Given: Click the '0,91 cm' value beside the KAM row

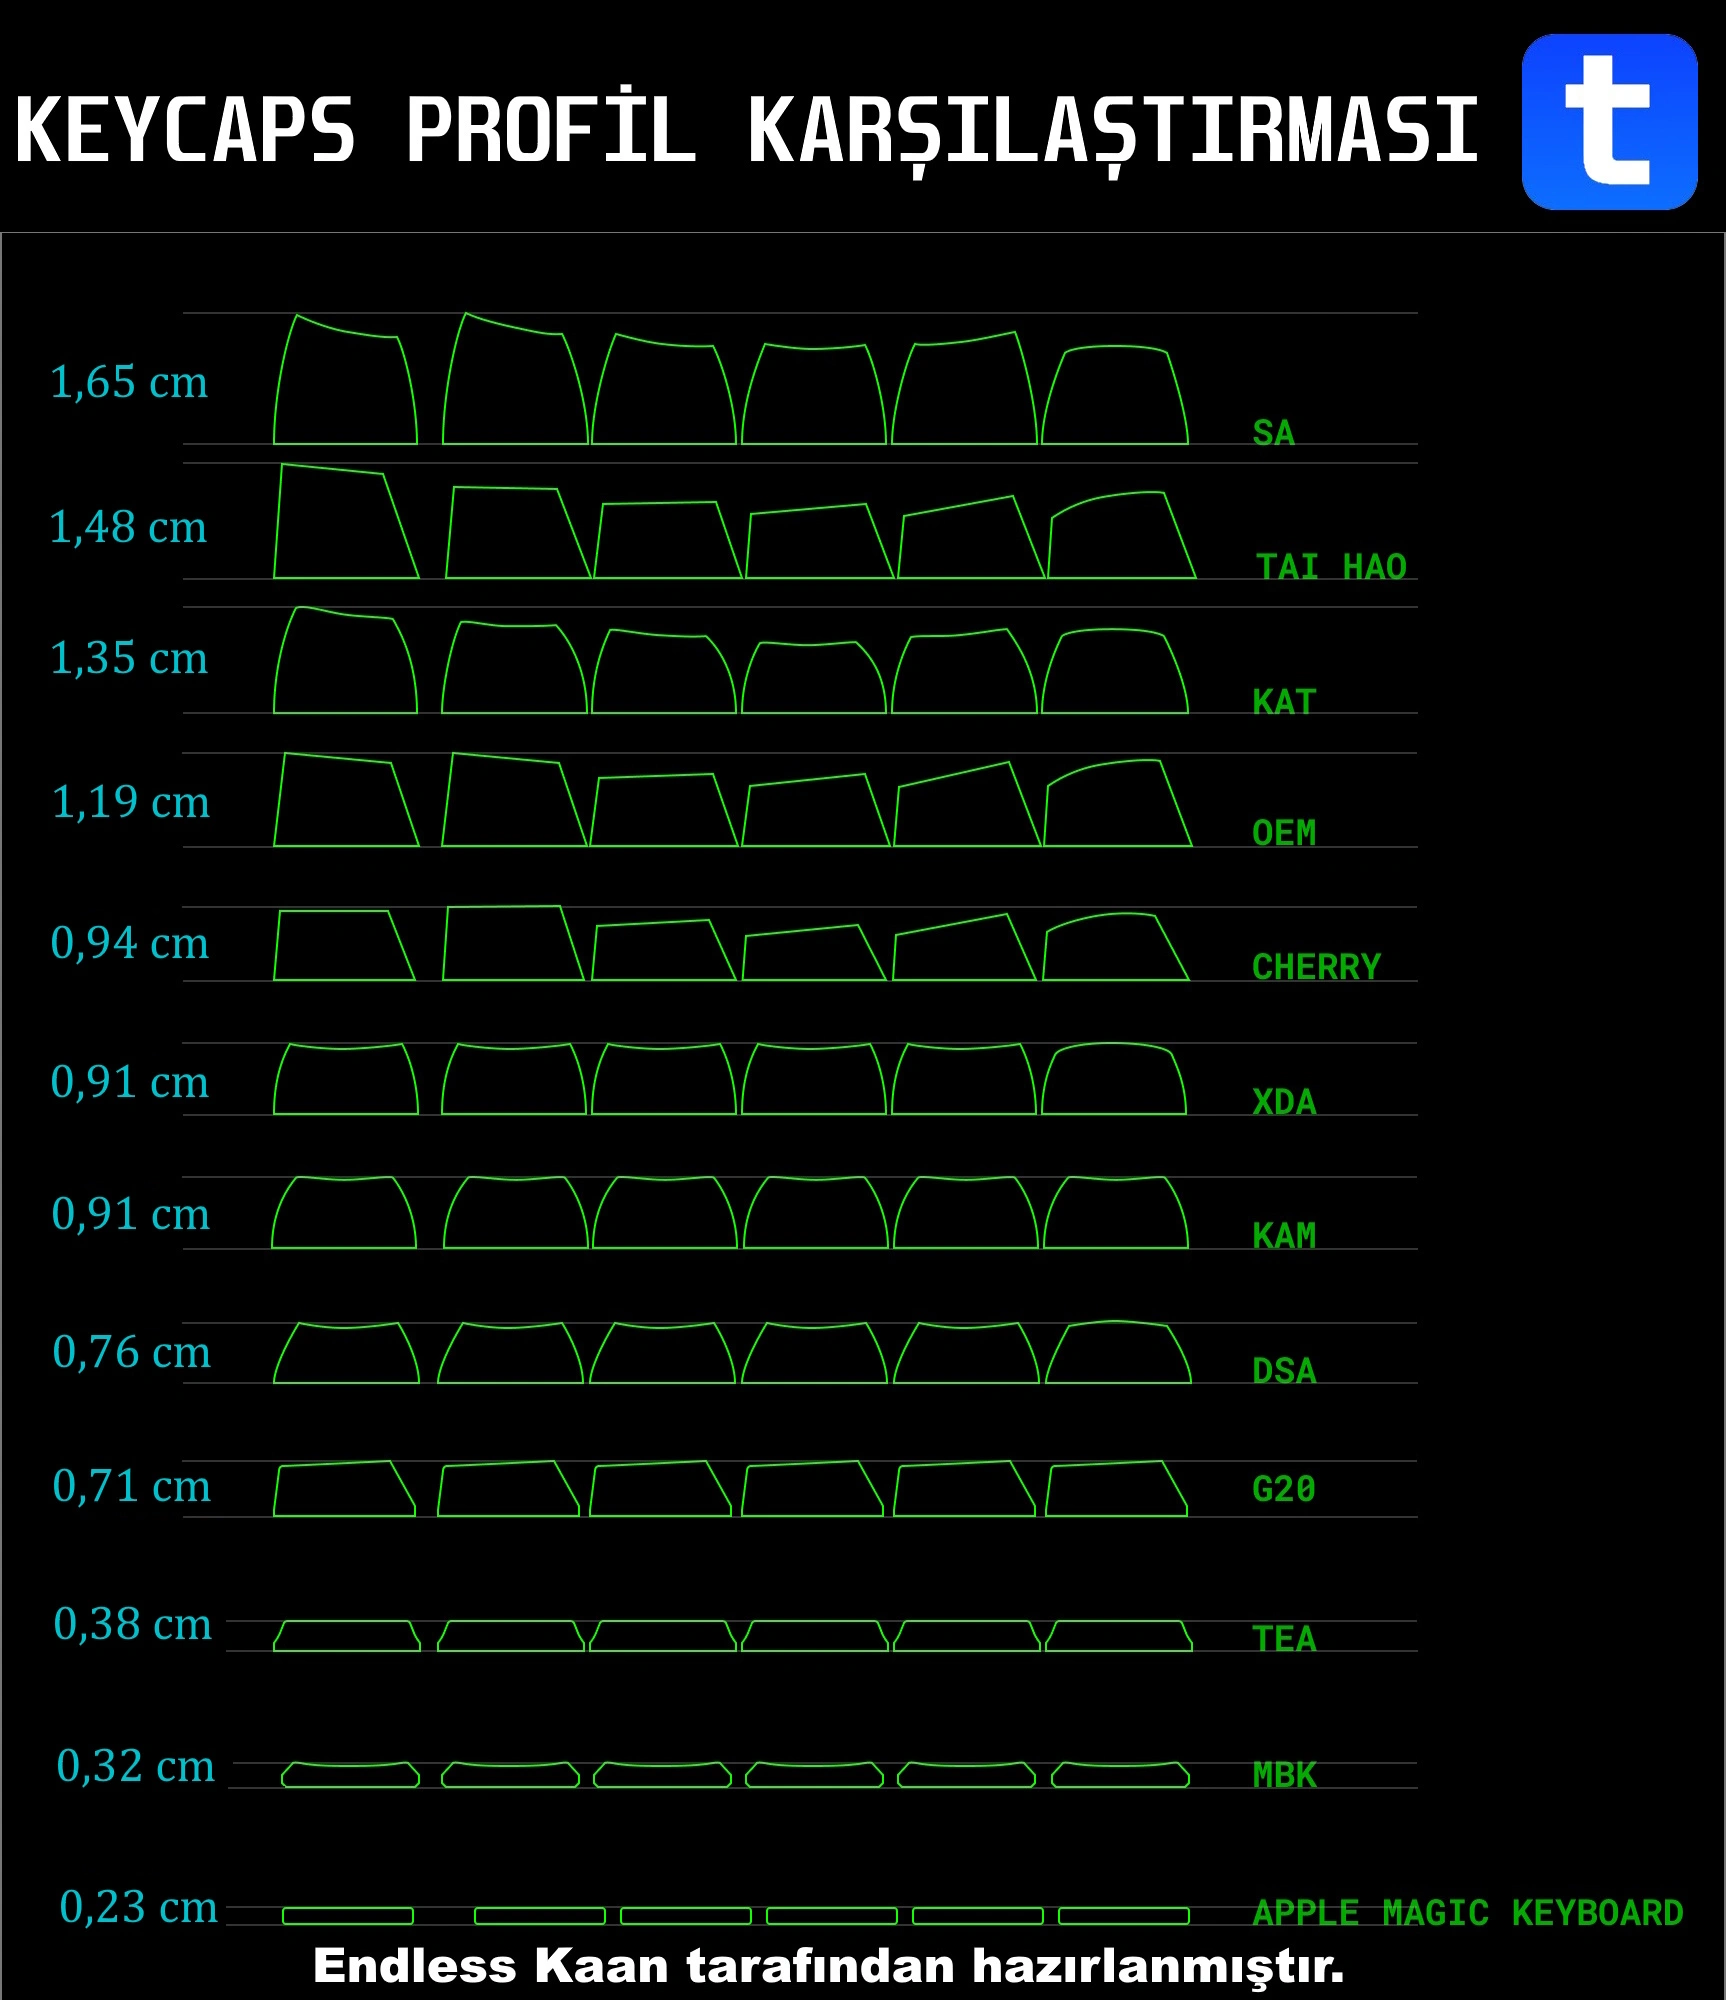Looking at the screenshot, I should [x=130, y=1215].
